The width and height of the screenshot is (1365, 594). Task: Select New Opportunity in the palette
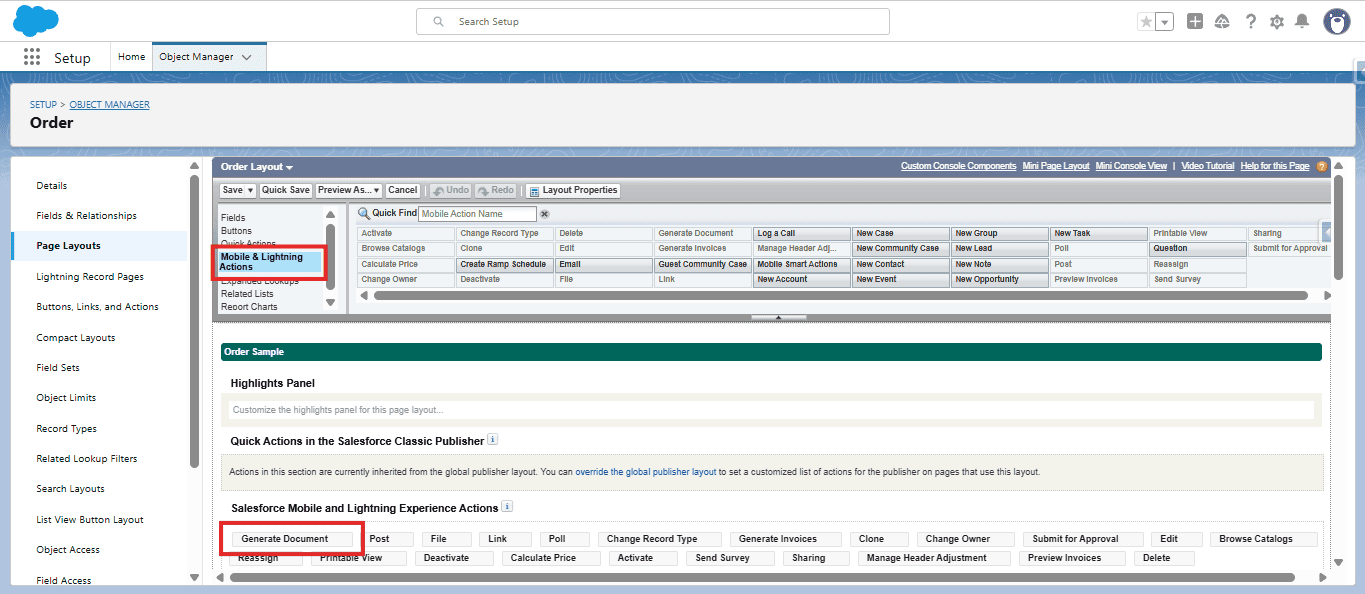999,280
